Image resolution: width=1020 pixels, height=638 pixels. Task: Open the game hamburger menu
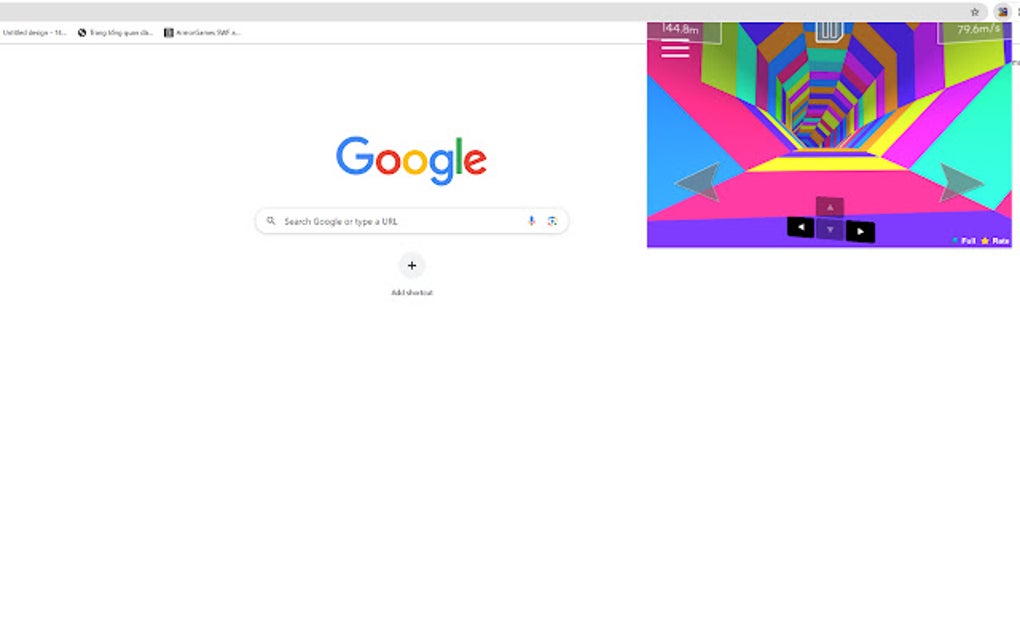tap(675, 49)
